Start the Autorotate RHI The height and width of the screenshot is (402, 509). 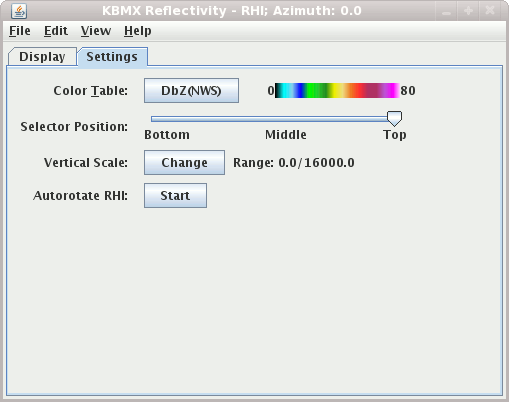175,195
